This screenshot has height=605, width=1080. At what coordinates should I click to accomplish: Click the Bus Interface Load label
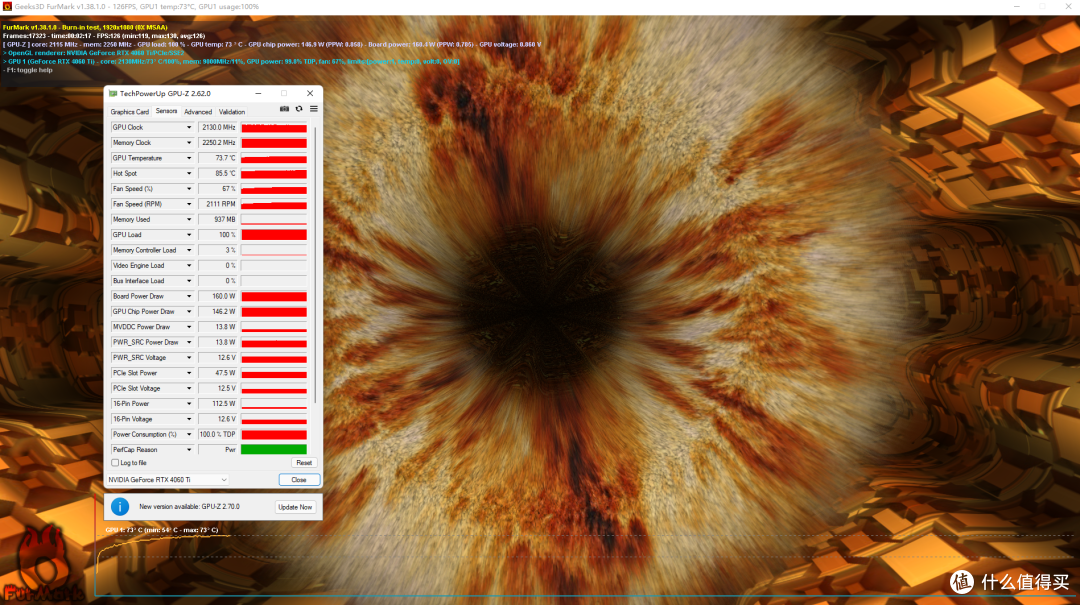[138, 281]
